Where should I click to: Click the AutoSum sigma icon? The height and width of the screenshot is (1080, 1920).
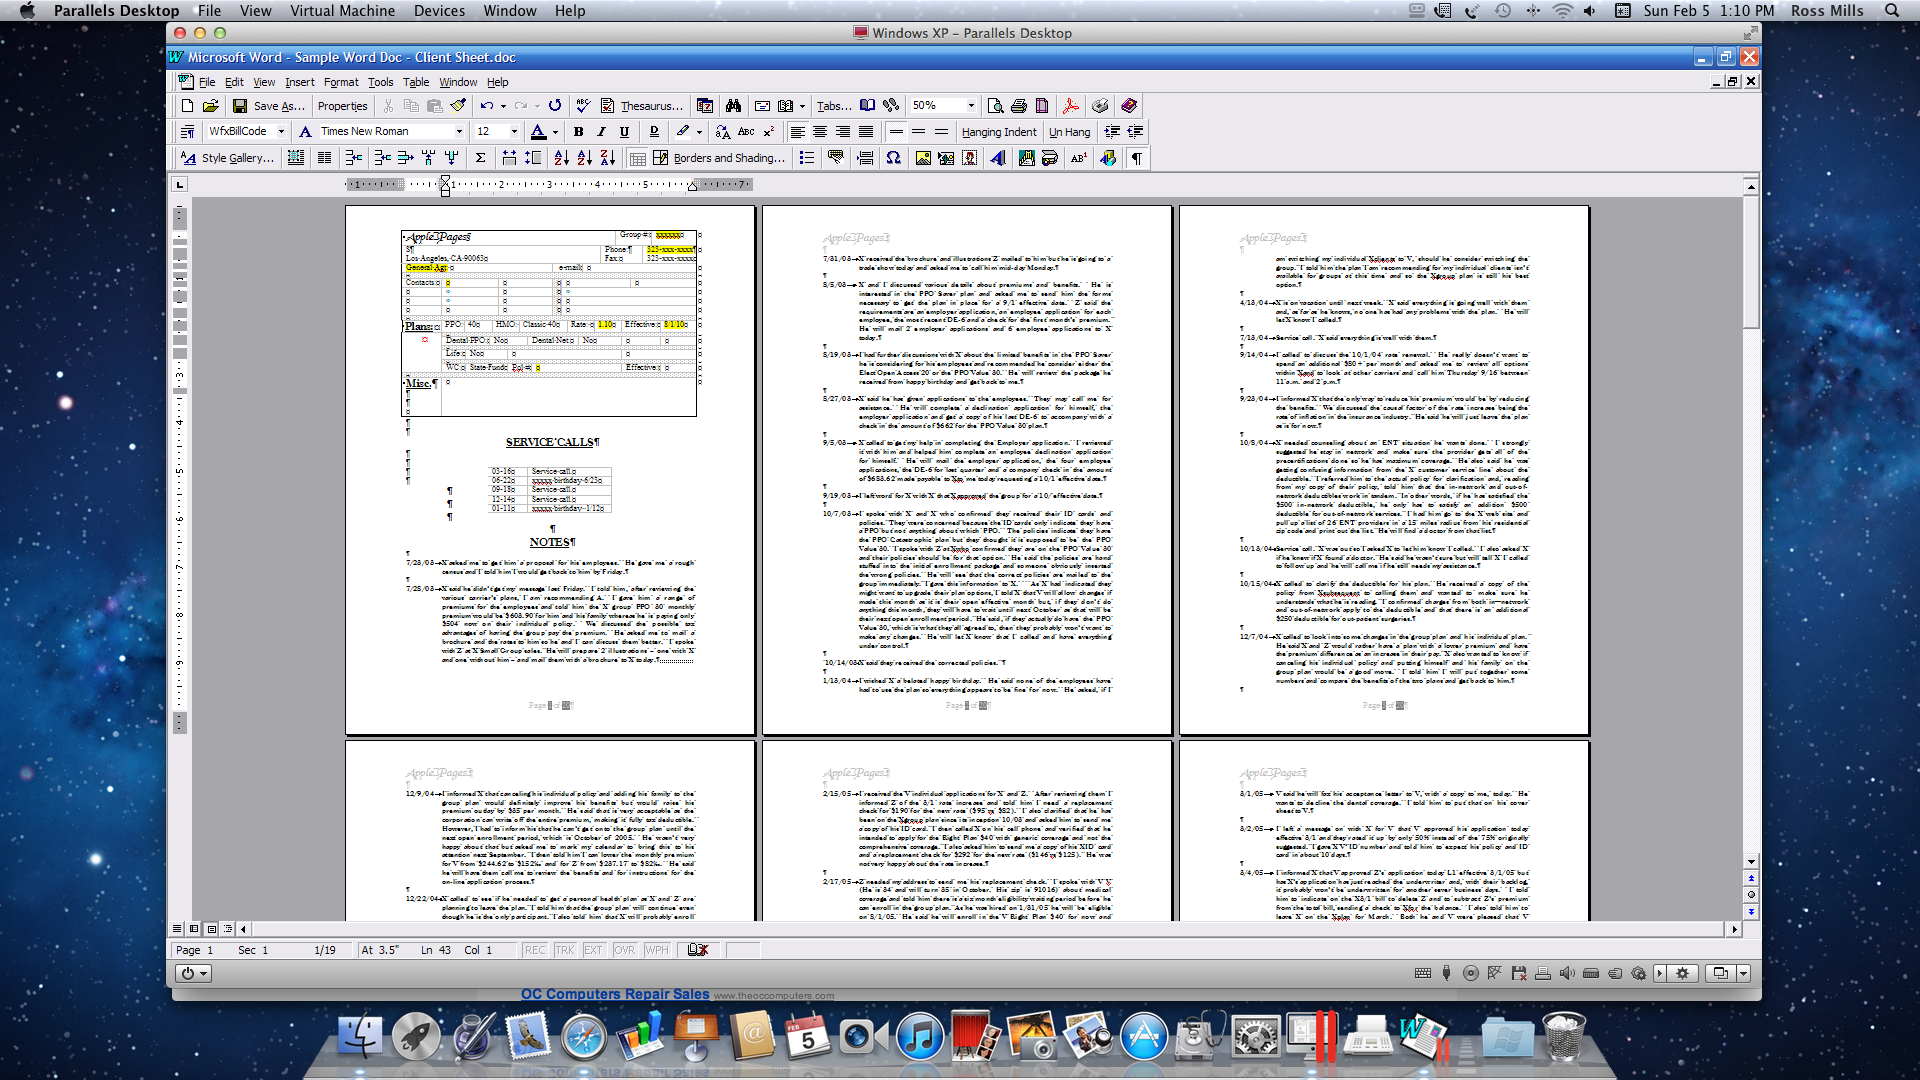point(480,158)
